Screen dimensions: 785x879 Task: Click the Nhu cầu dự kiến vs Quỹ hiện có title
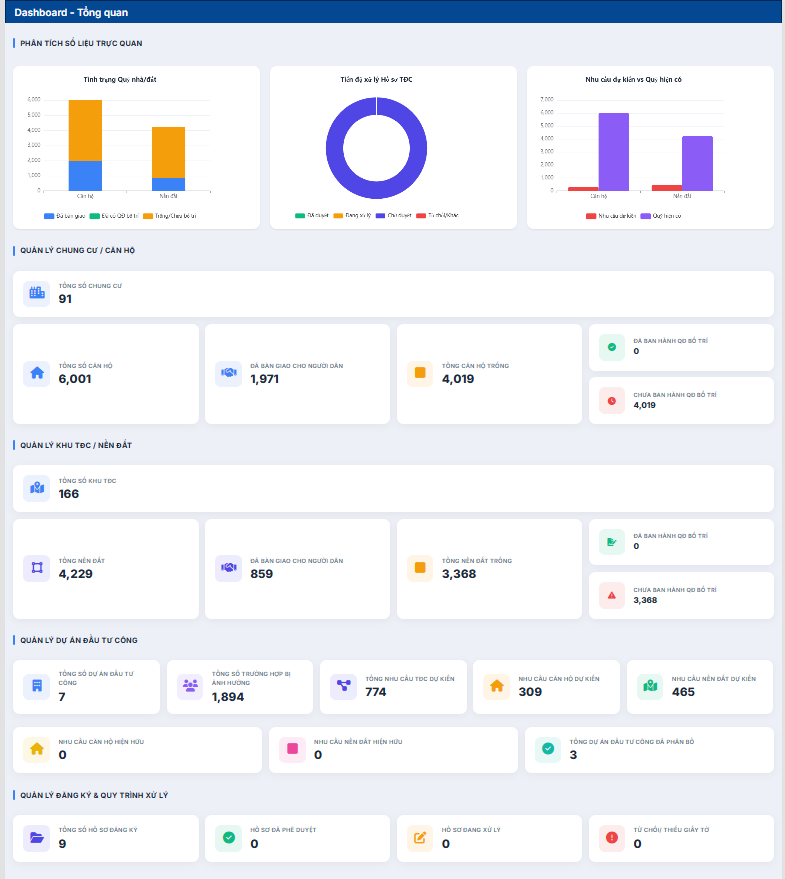634,80
